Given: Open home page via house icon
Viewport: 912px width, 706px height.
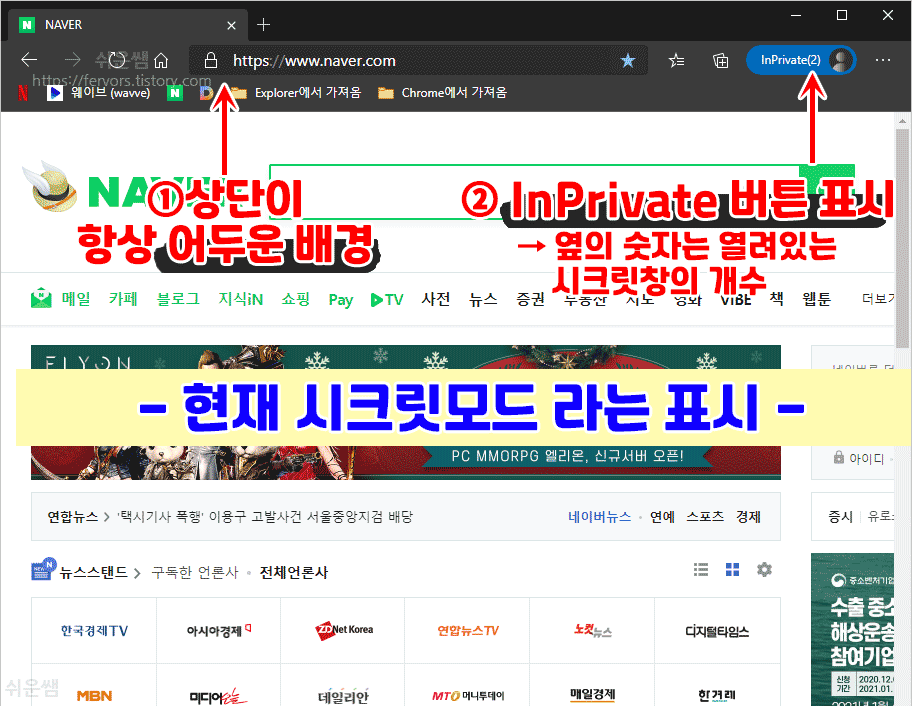Looking at the screenshot, I should [x=161, y=60].
